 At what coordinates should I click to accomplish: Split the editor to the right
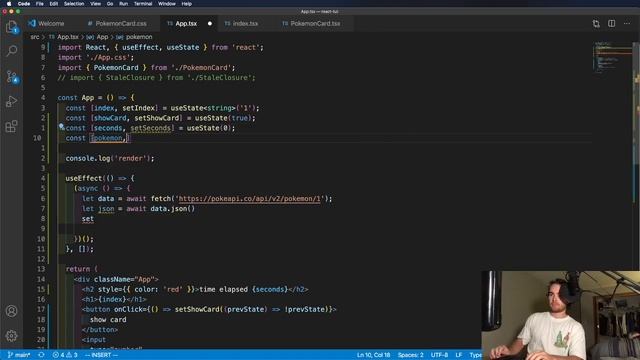[611, 24]
